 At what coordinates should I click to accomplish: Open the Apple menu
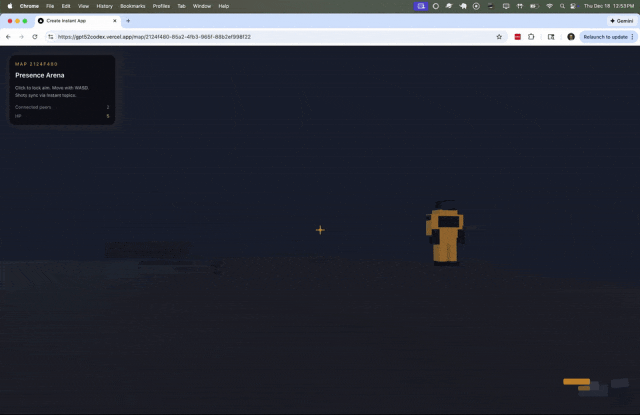pyautogui.click(x=10, y=6)
